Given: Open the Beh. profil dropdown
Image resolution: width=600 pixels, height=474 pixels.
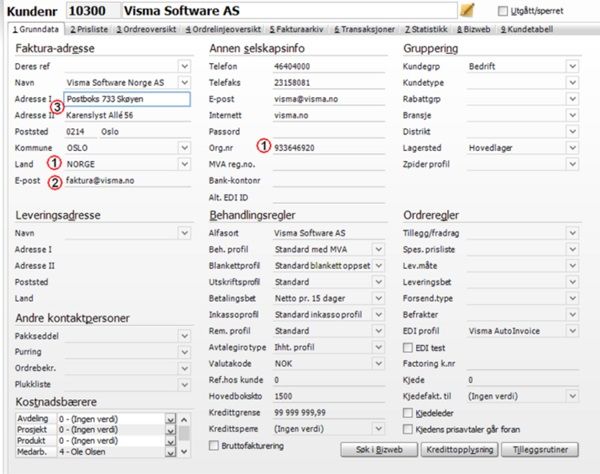Looking at the screenshot, I should click(378, 249).
